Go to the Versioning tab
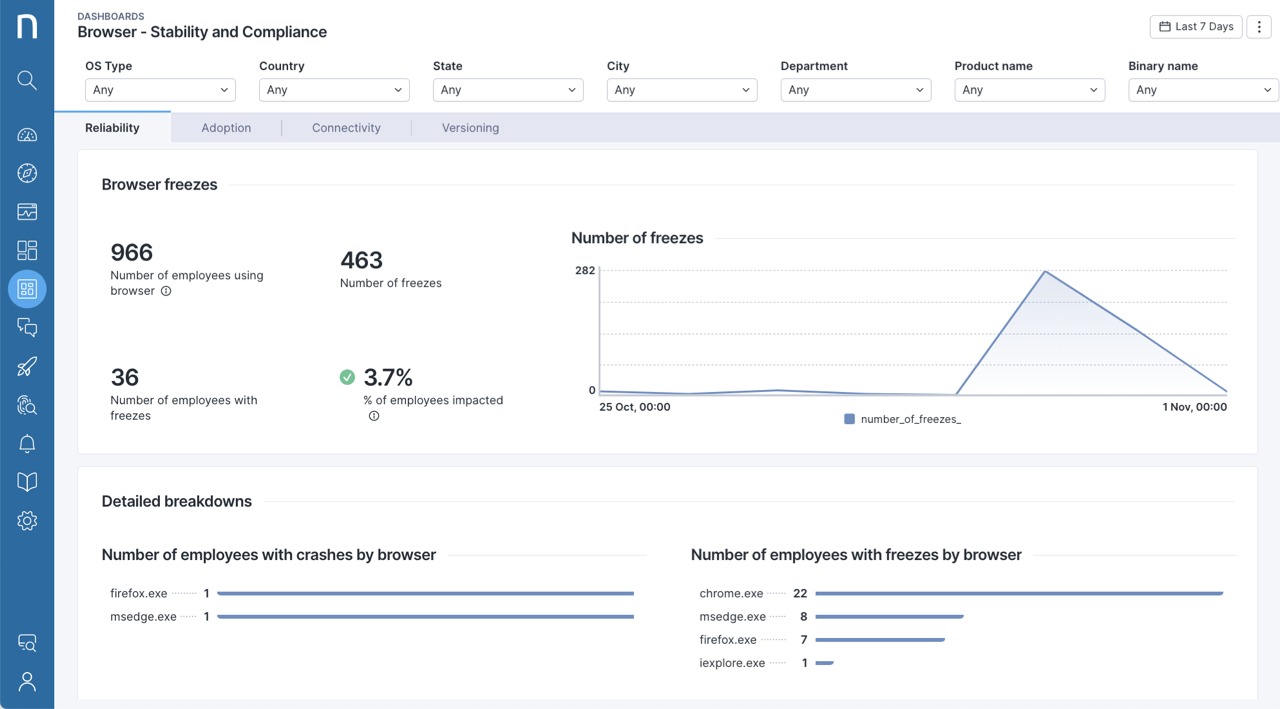The height and width of the screenshot is (709, 1280). (470, 128)
